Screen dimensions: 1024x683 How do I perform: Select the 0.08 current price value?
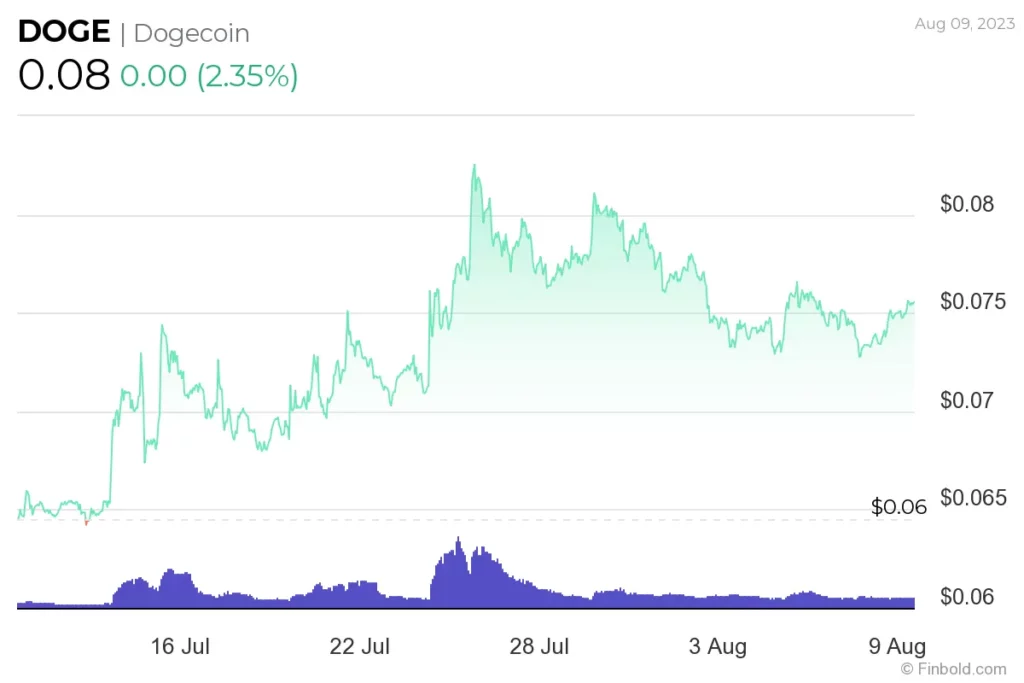(64, 74)
